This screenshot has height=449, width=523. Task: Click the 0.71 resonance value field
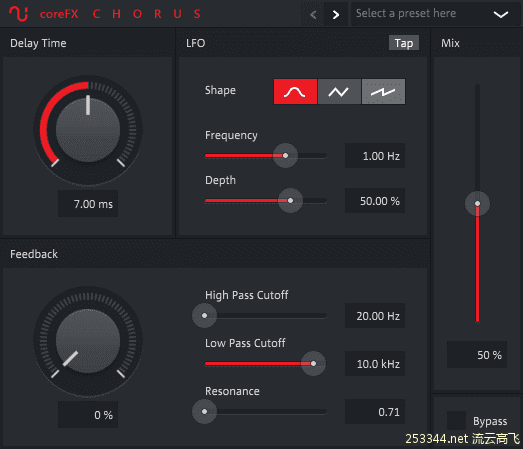[375, 412]
